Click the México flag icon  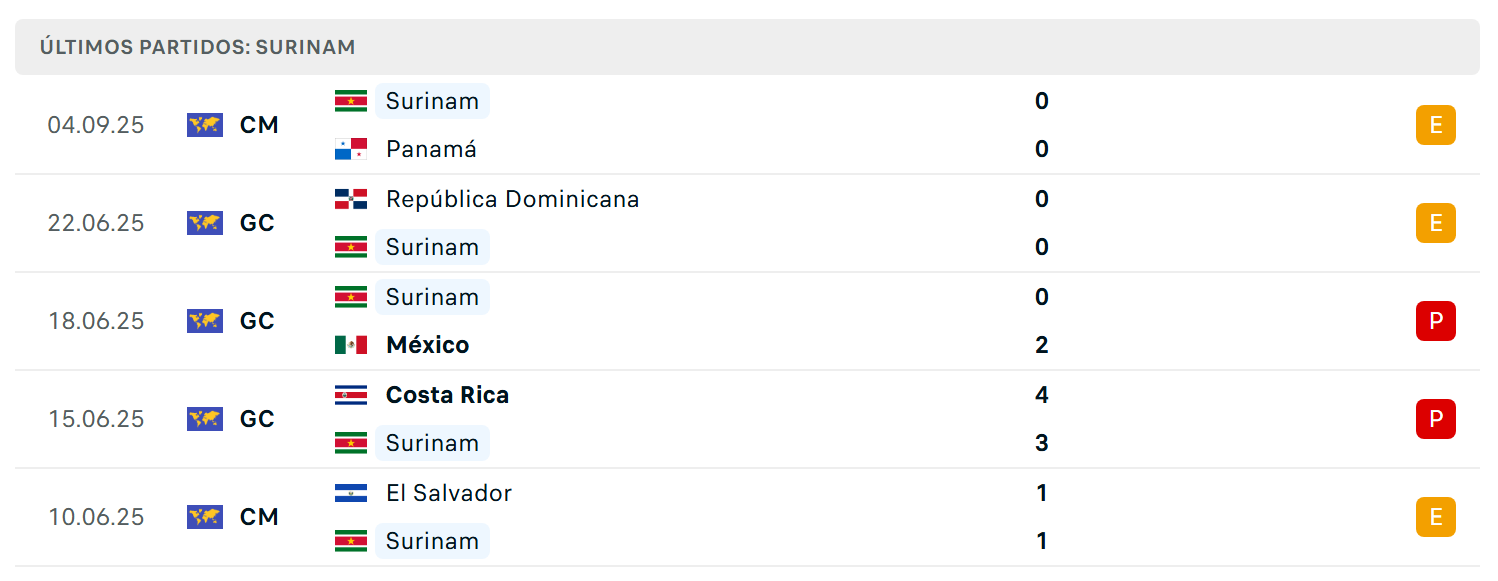[351, 345]
